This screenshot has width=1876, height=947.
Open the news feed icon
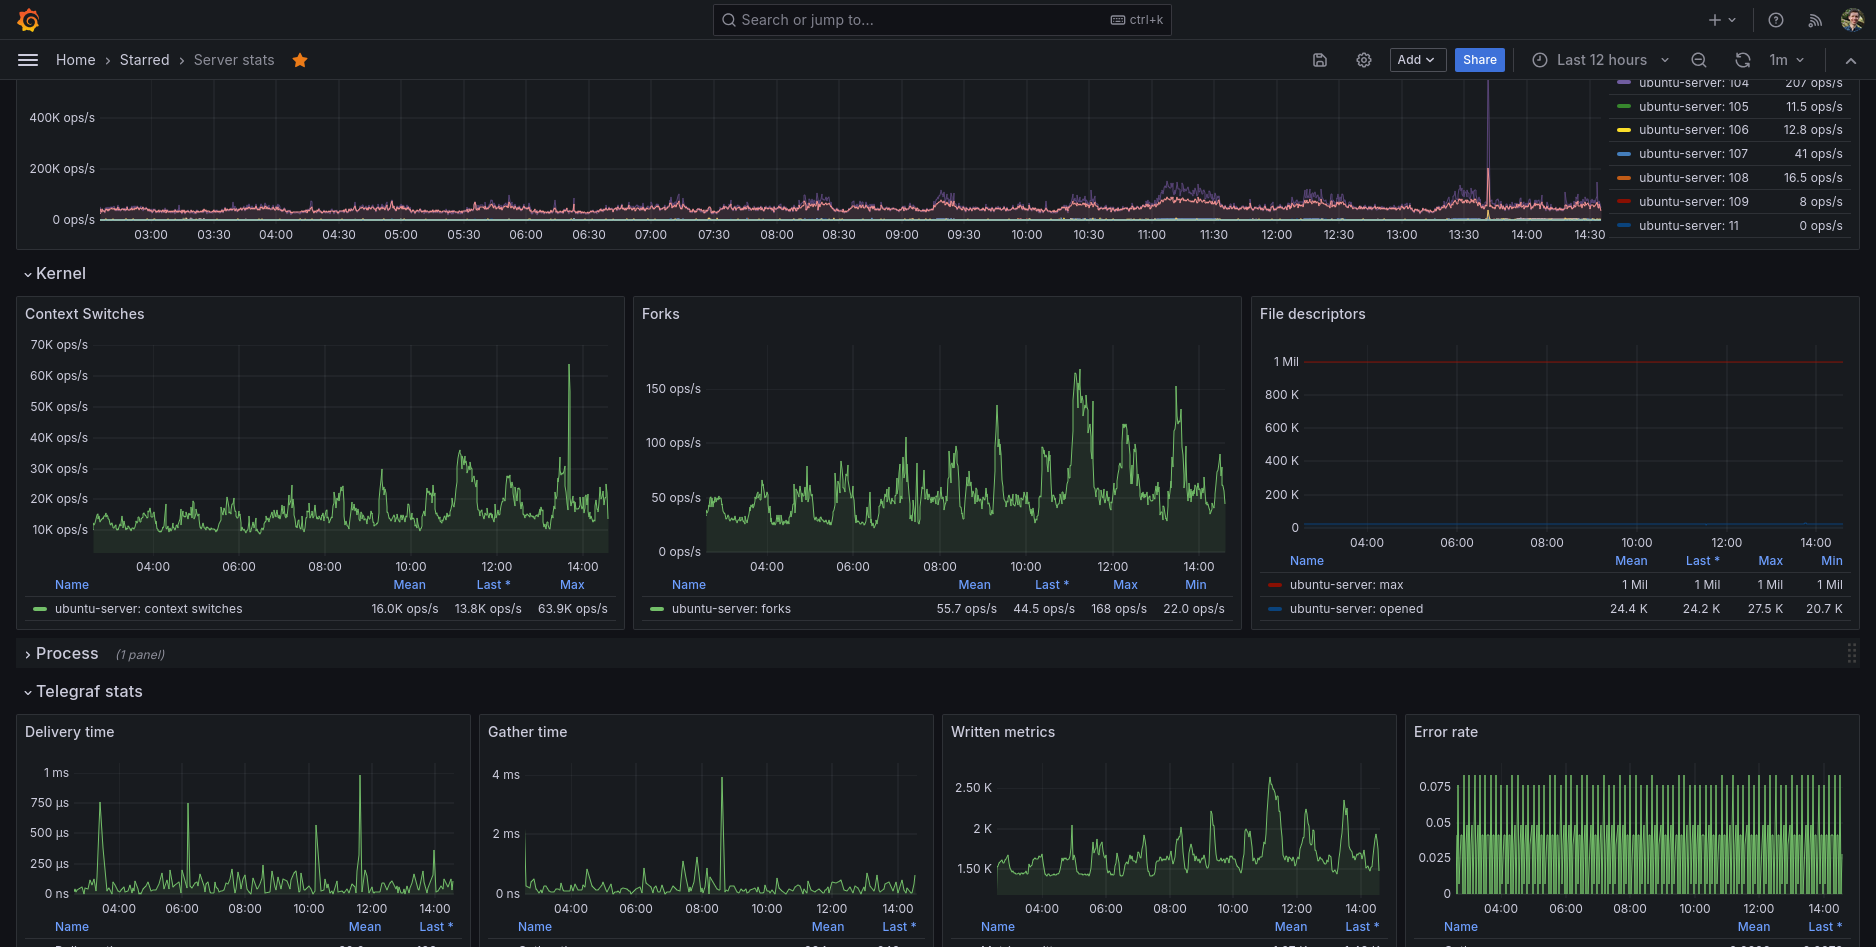coord(1815,20)
